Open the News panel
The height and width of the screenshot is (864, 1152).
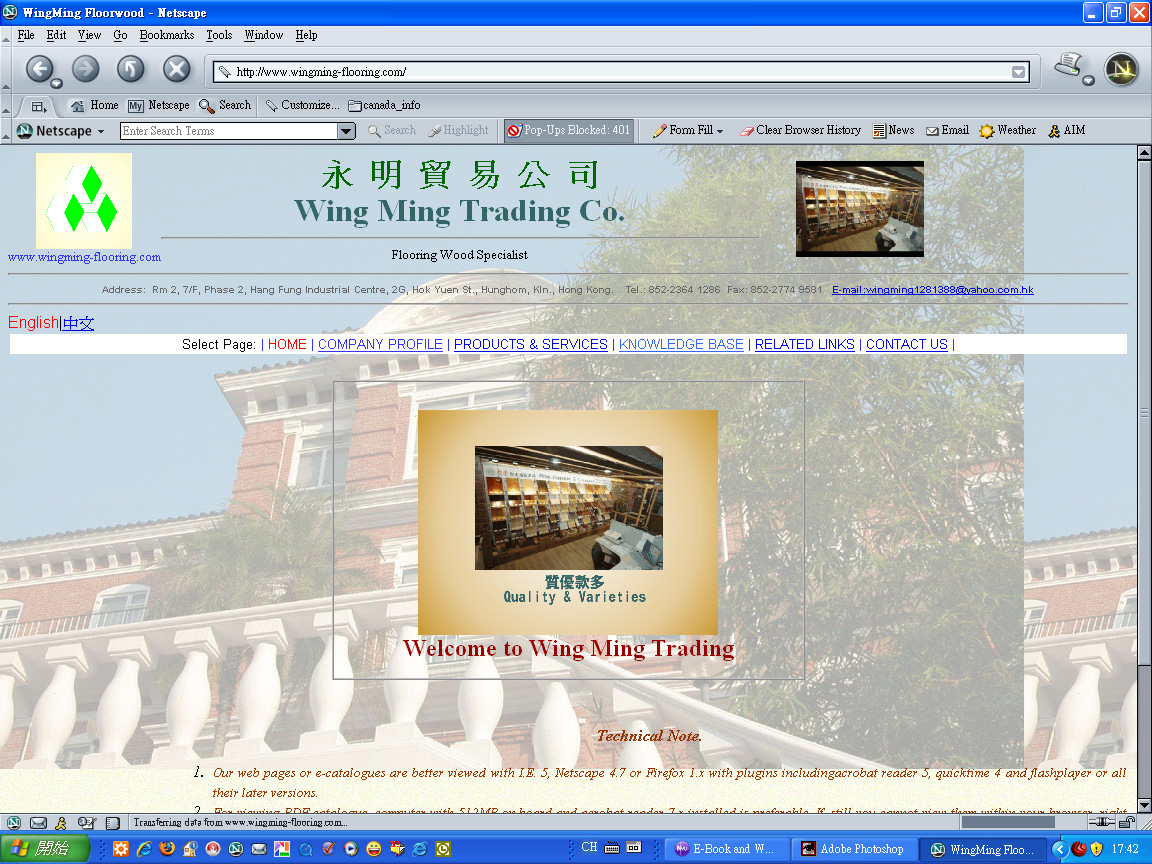(894, 130)
